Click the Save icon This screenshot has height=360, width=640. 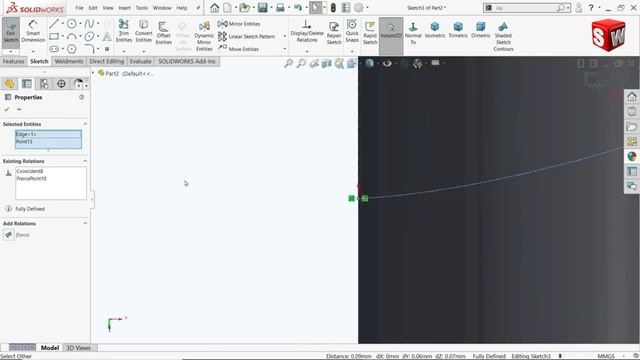click(x=262, y=7)
